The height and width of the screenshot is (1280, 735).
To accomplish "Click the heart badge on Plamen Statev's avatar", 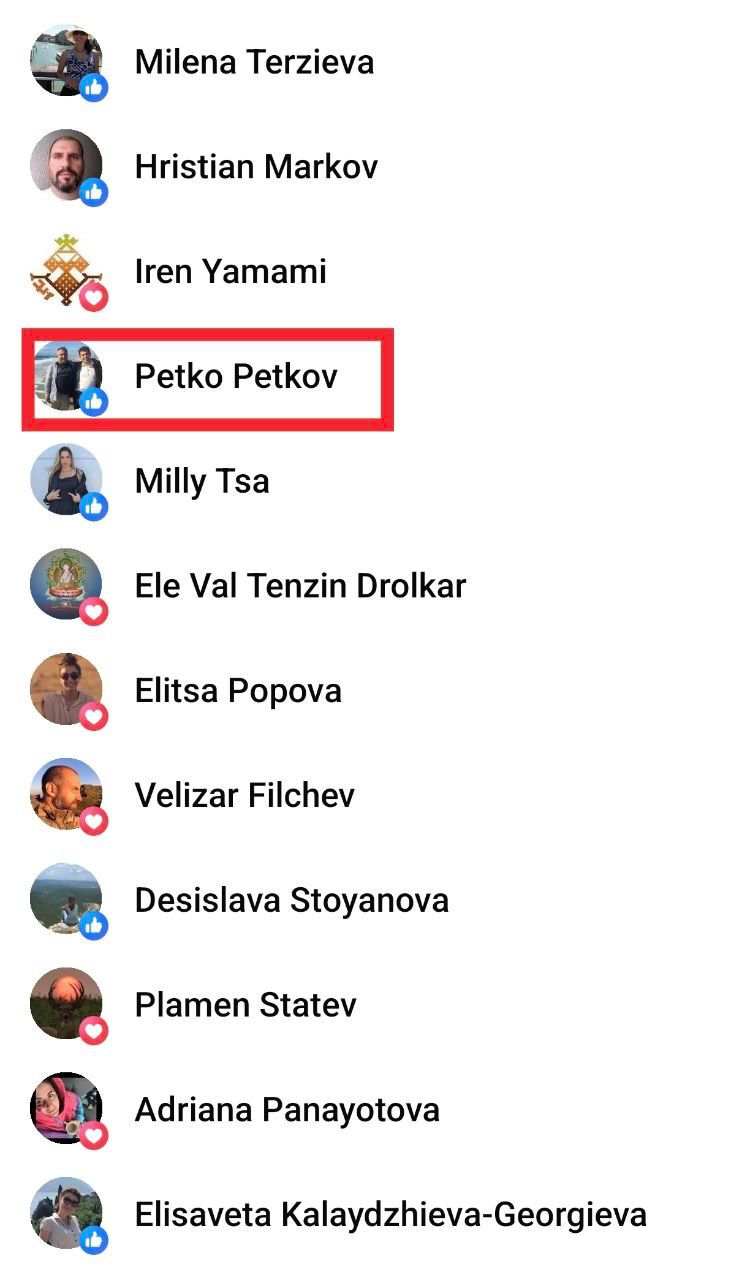I will pyautogui.click(x=94, y=1031).
